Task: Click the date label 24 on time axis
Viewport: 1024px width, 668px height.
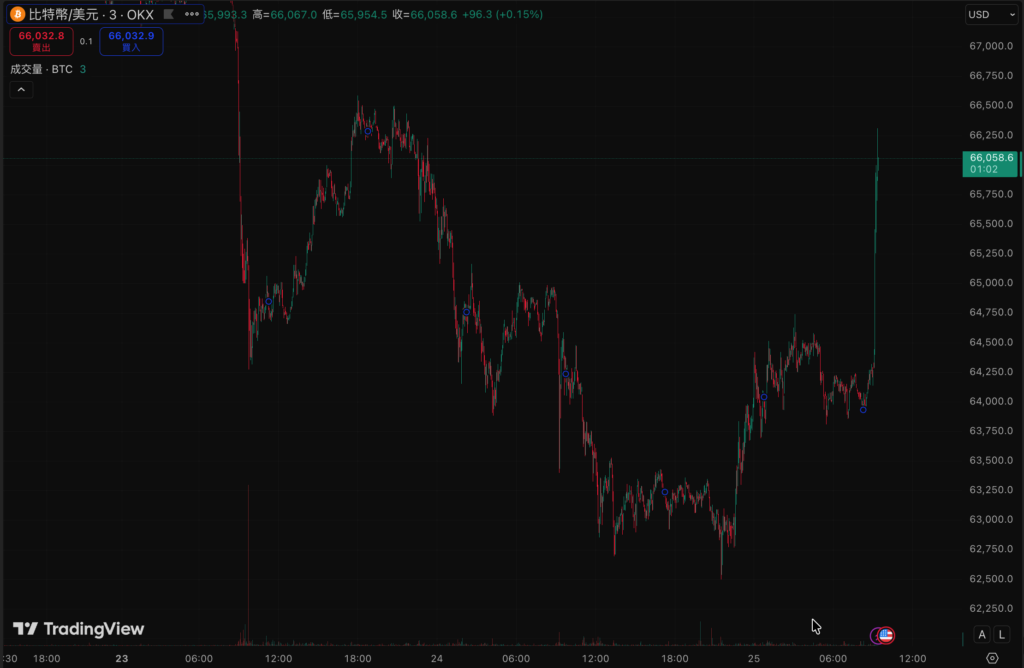Action: [x=436, y=658]
